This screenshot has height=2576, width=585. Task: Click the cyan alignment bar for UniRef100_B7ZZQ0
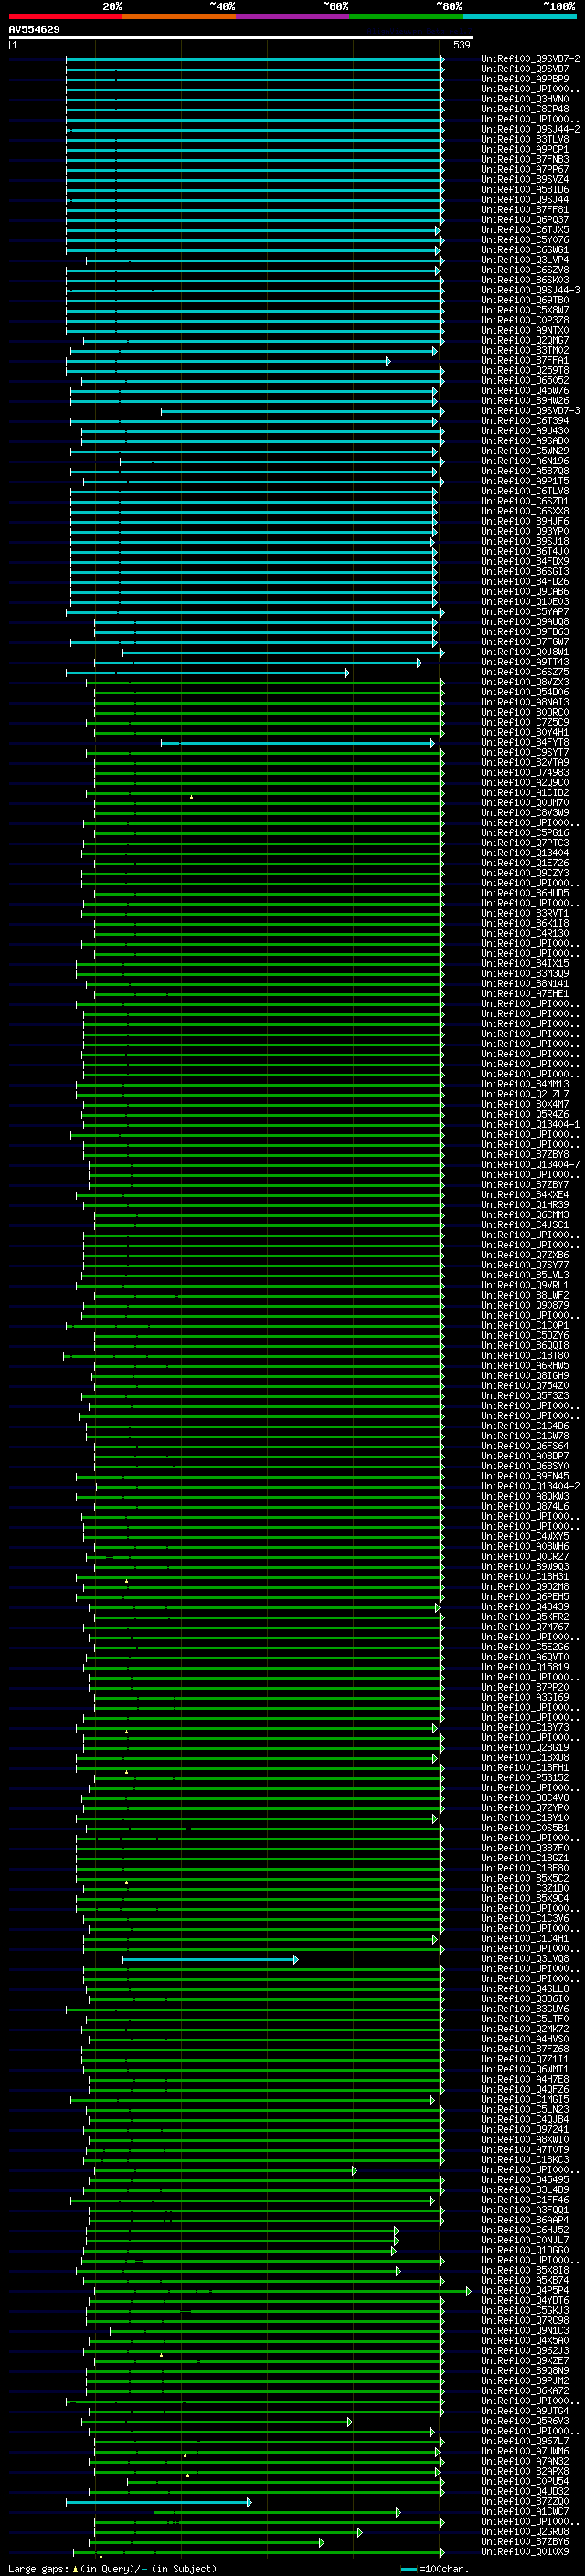click(x=159, y=2502)
